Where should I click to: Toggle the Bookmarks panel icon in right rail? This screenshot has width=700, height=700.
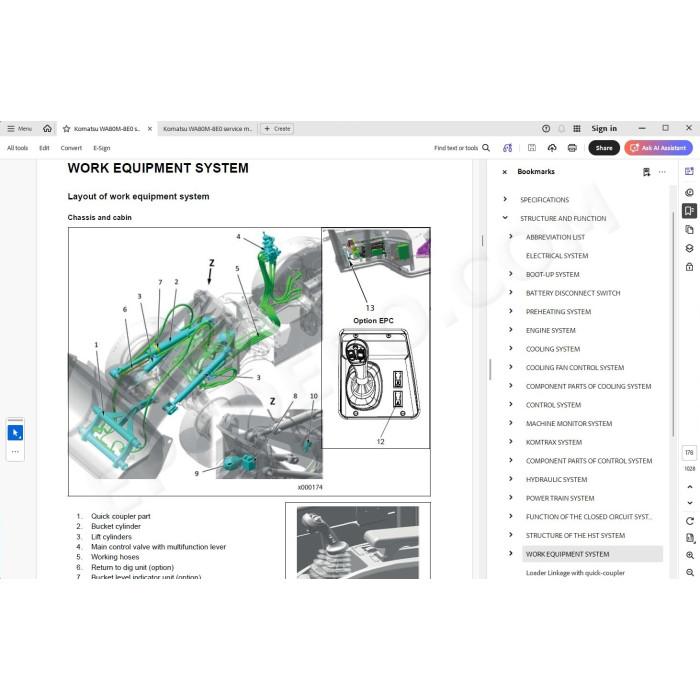690,211
